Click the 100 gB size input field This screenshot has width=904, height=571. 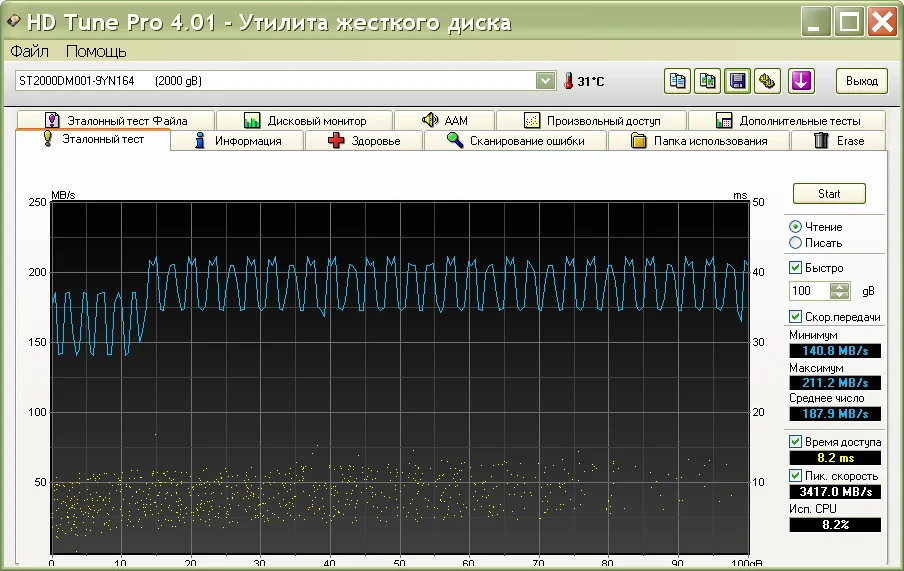[x=809, y=291]
